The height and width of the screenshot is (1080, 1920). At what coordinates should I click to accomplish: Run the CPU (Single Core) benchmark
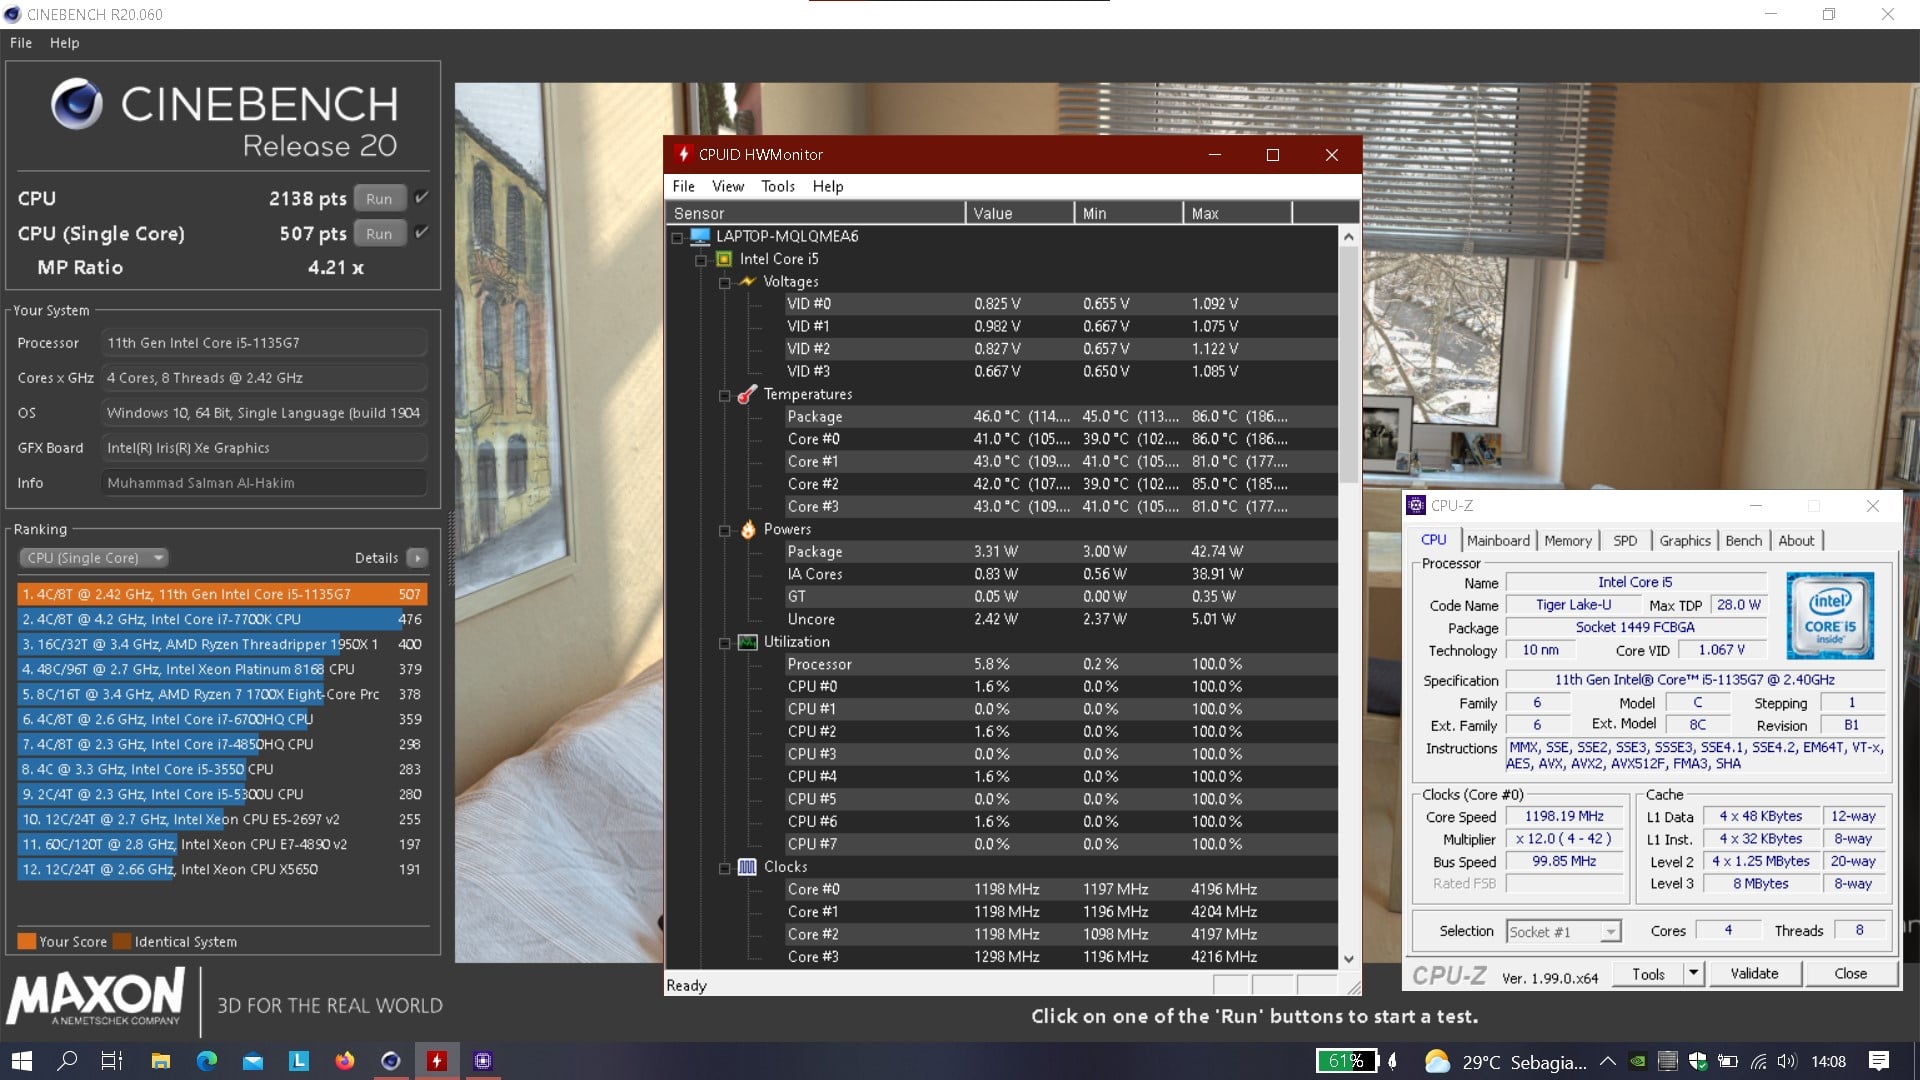click(x=379, y=233)
